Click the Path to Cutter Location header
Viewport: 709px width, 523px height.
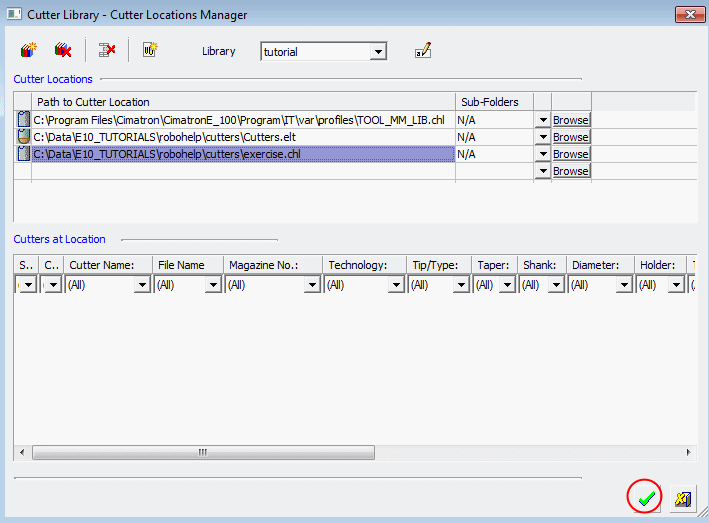click(242, 102)
